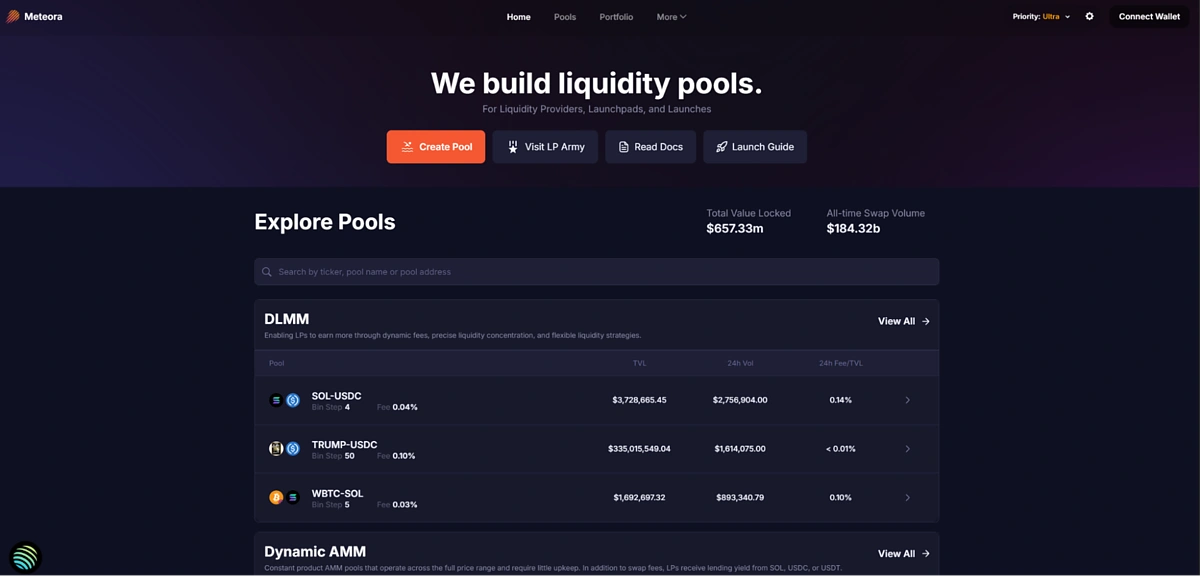1200x576 pixels.
Task: Open SOL-USDC pool row chevron
Action: [x=908, y=400]
